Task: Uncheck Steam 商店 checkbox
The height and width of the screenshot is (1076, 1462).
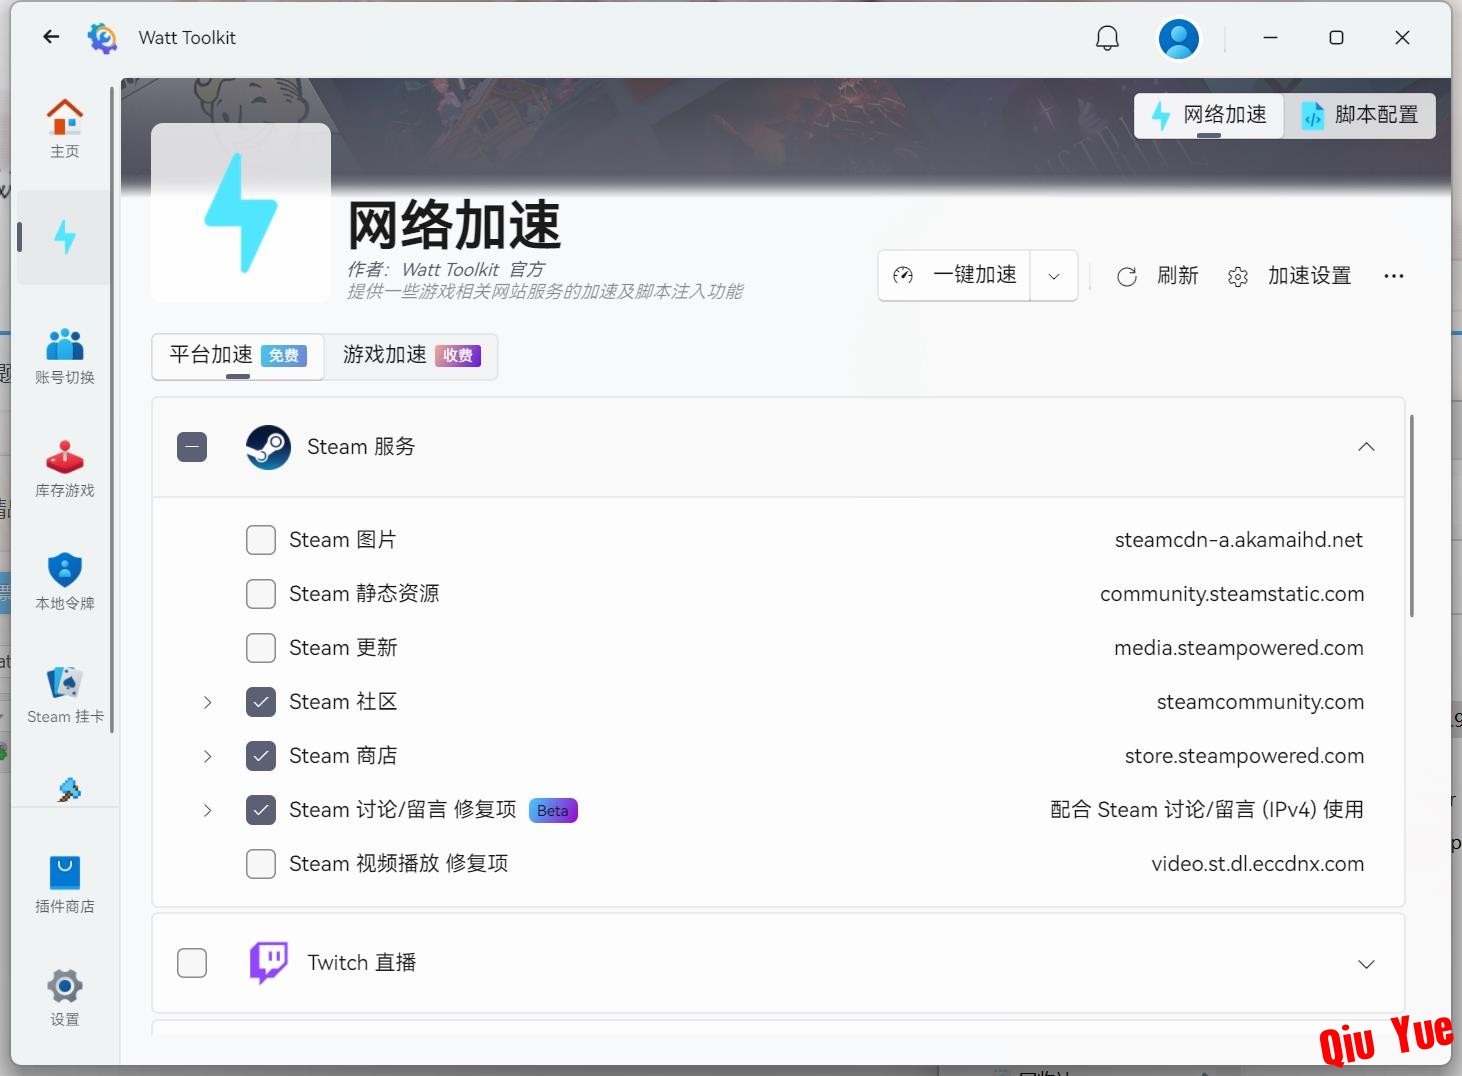Action: pos(261,756)
